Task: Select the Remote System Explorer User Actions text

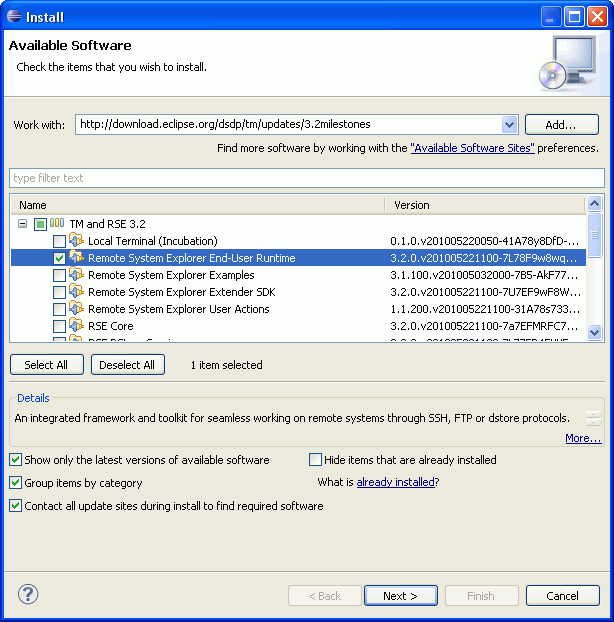Action: coord(178,309)
